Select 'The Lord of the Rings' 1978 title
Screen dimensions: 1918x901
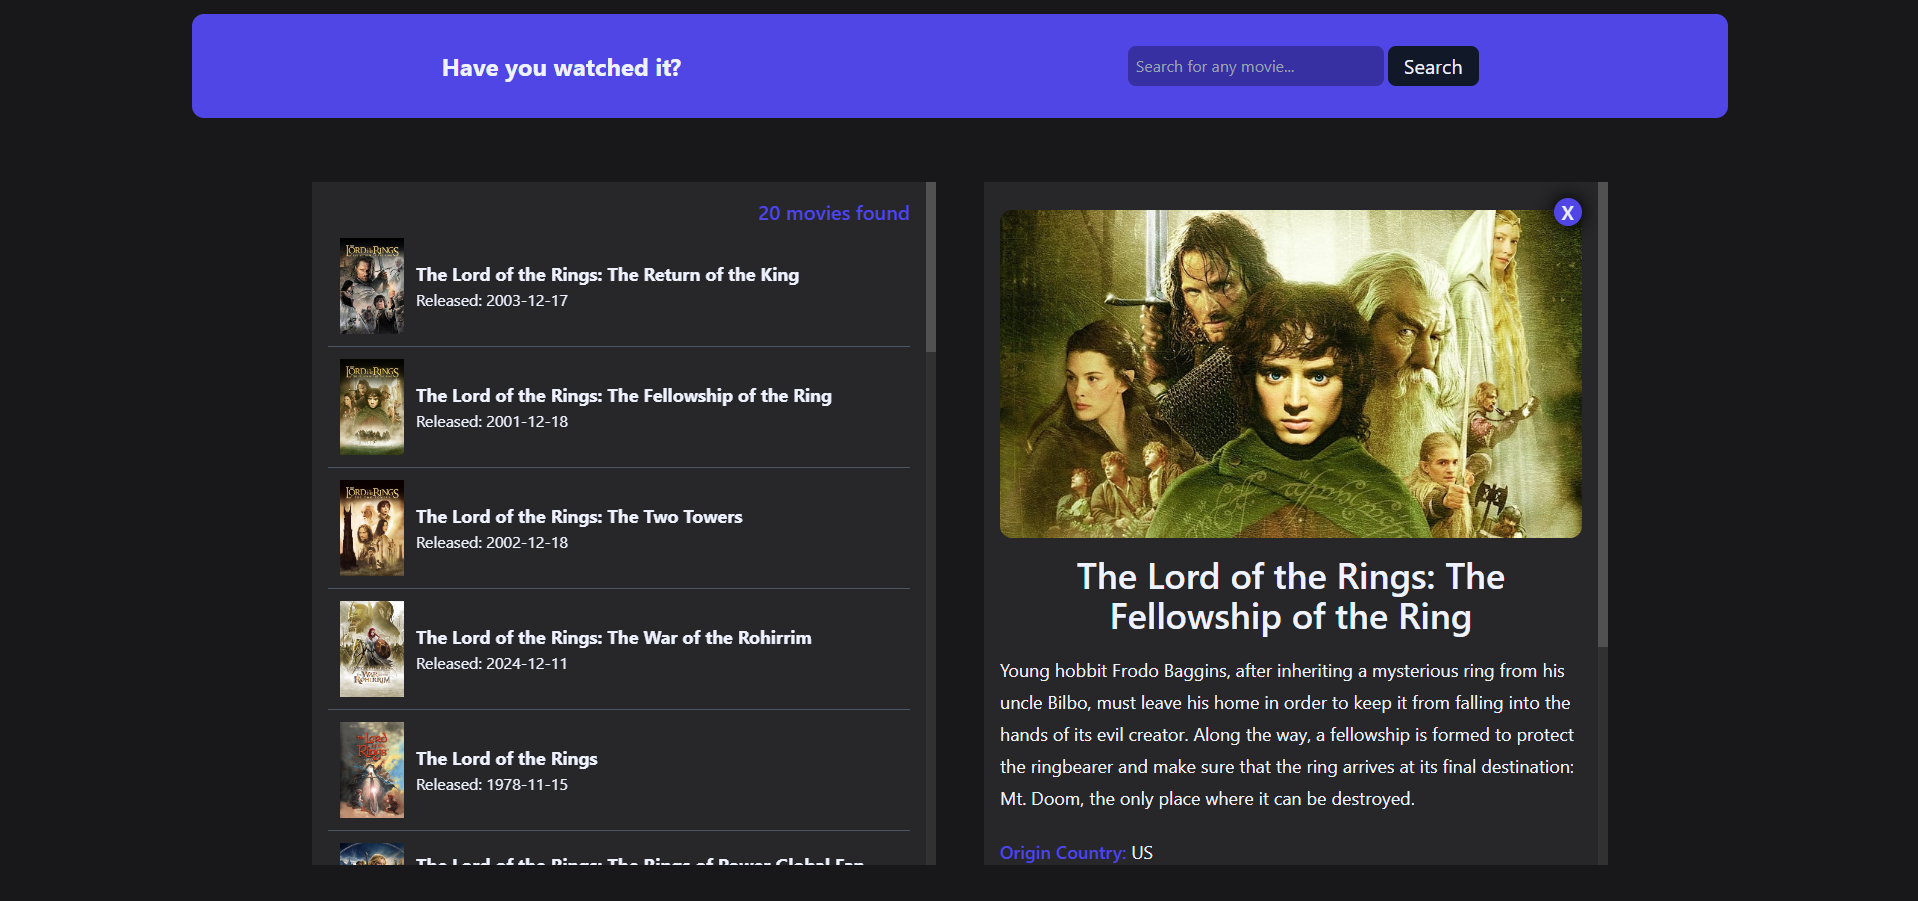tap(507, 758)
